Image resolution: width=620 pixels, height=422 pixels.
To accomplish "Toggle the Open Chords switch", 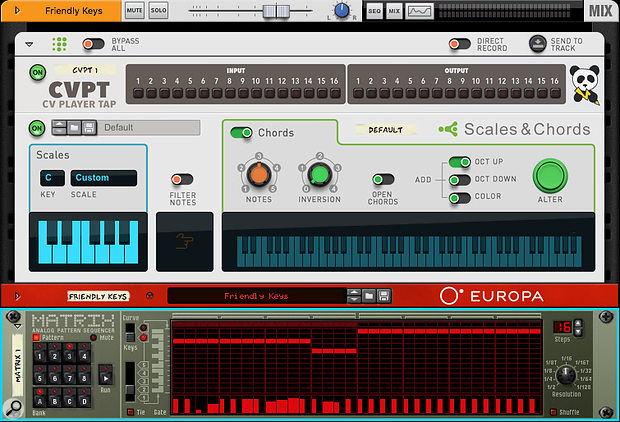I will click(383, 180).
